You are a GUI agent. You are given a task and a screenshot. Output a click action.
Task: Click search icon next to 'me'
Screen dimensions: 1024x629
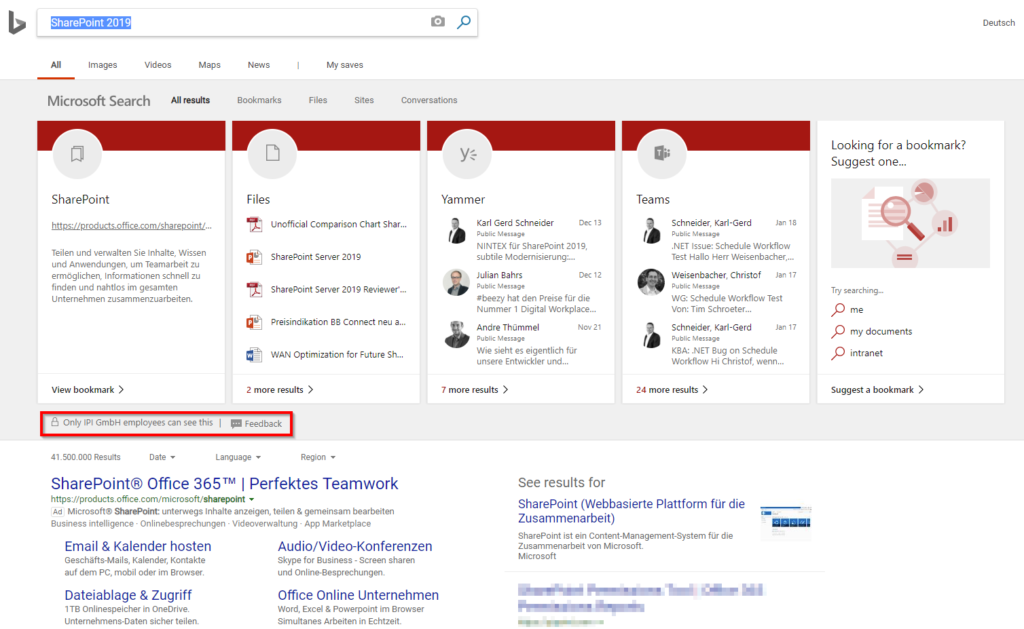pyautogui.click(x=838, y=310)
